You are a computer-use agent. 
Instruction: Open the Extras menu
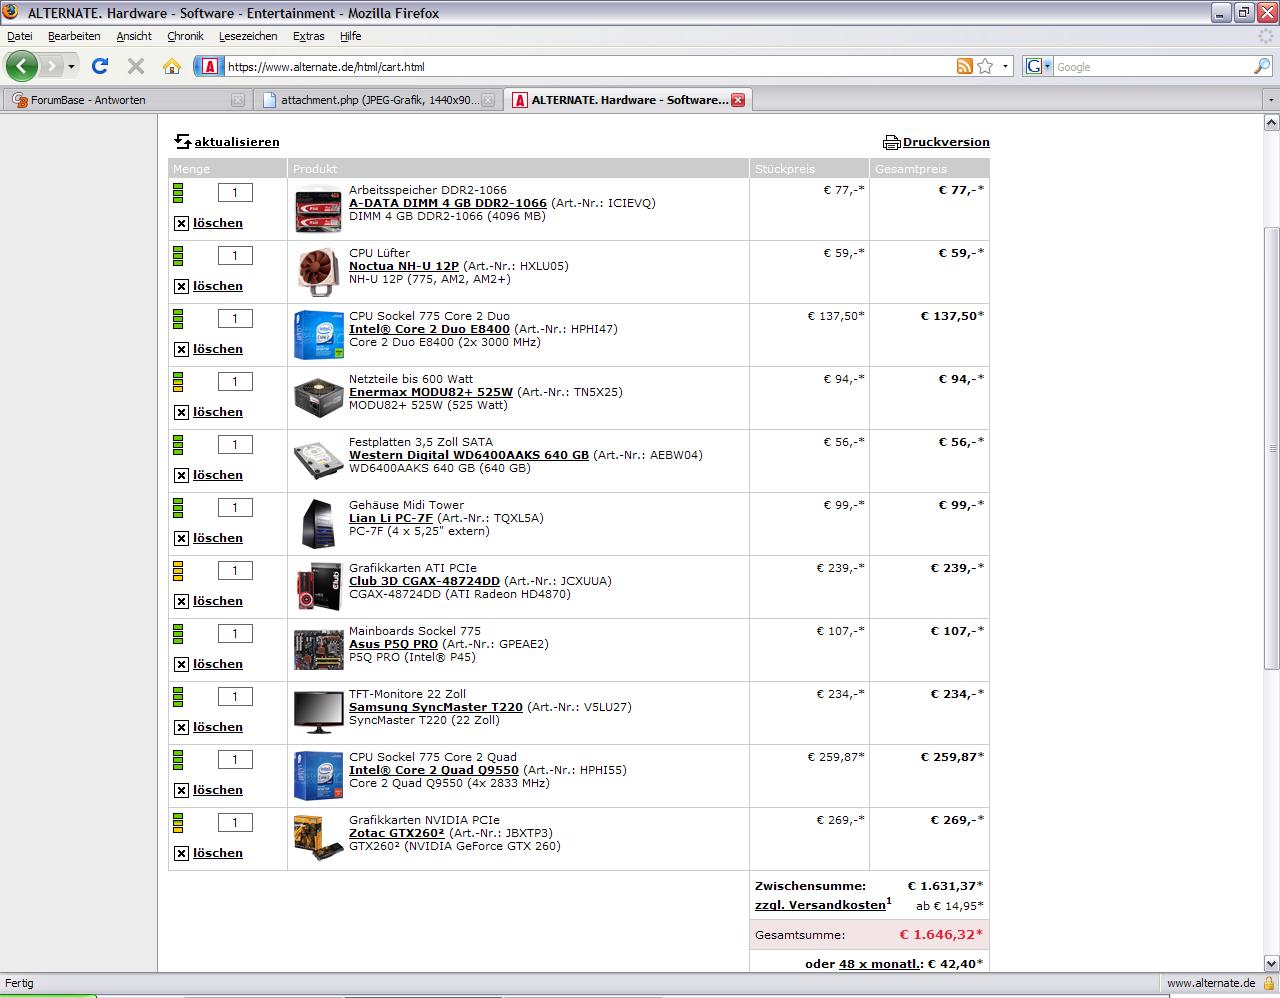[308, 36]
